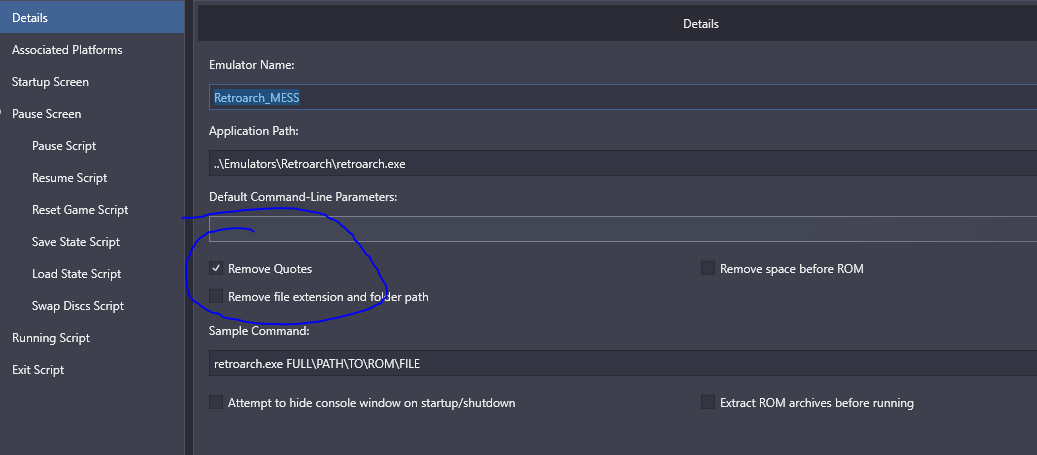
Task: Click the Emulator Name text field
Action: (620, 98)
